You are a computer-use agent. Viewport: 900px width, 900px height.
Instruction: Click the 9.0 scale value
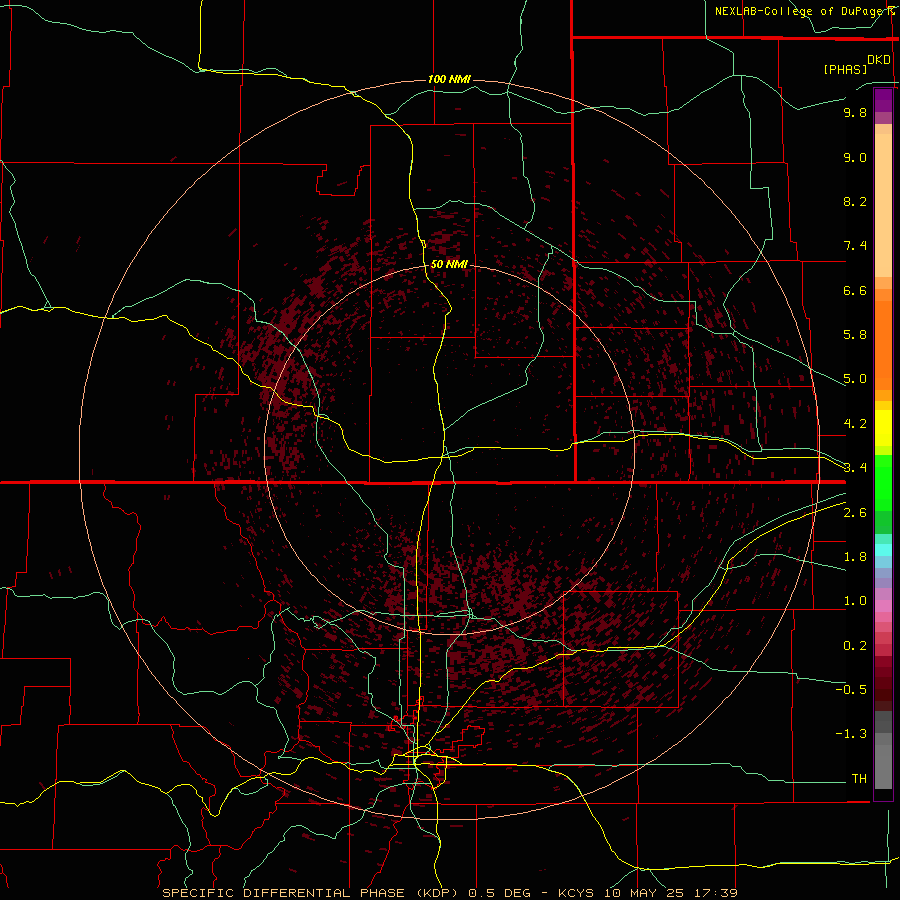[855, 157]
